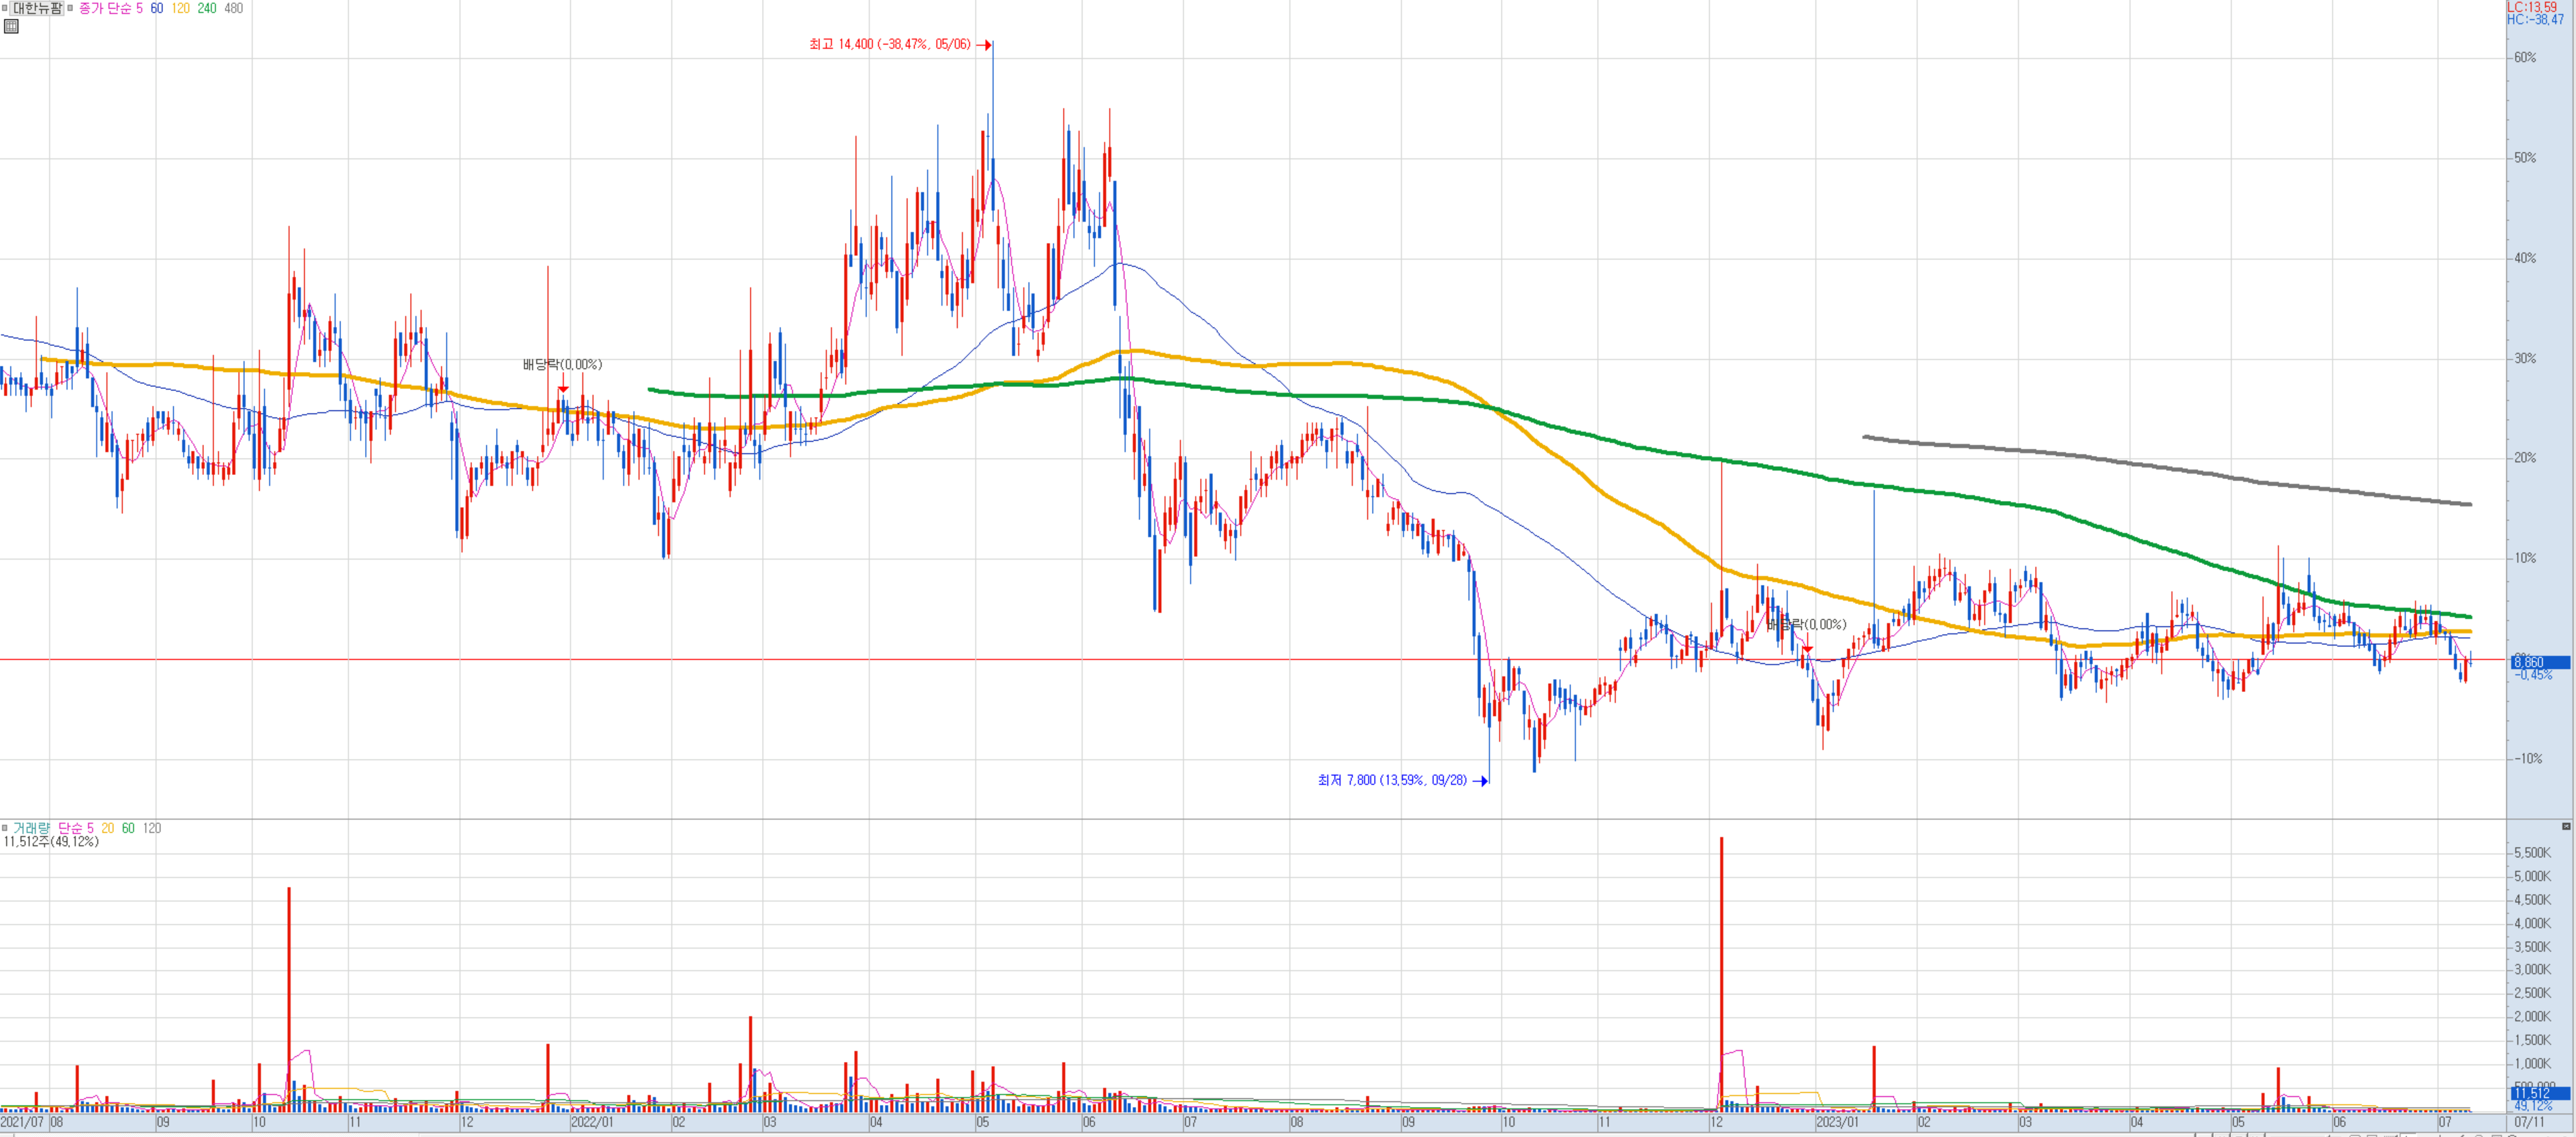Click the red 배당락 marker arrow in 2022
2576x1137 pixels.
[563, 388]
